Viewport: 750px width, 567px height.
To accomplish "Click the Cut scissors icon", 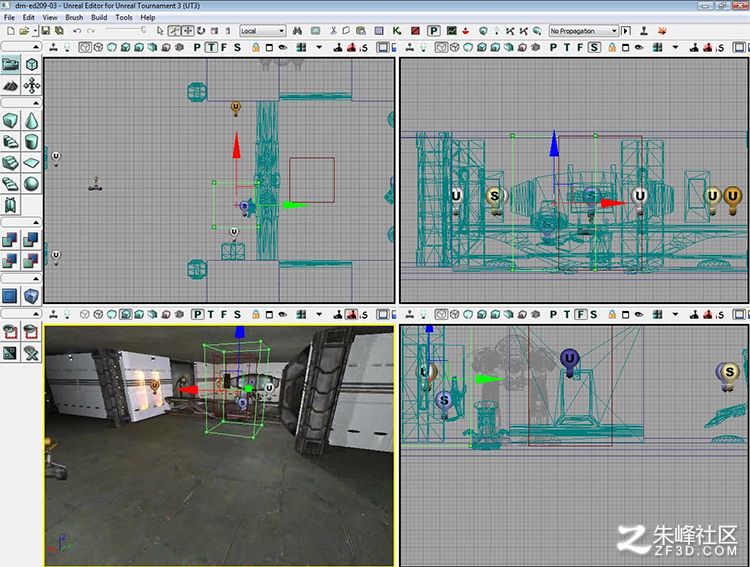I will (333, 31).
